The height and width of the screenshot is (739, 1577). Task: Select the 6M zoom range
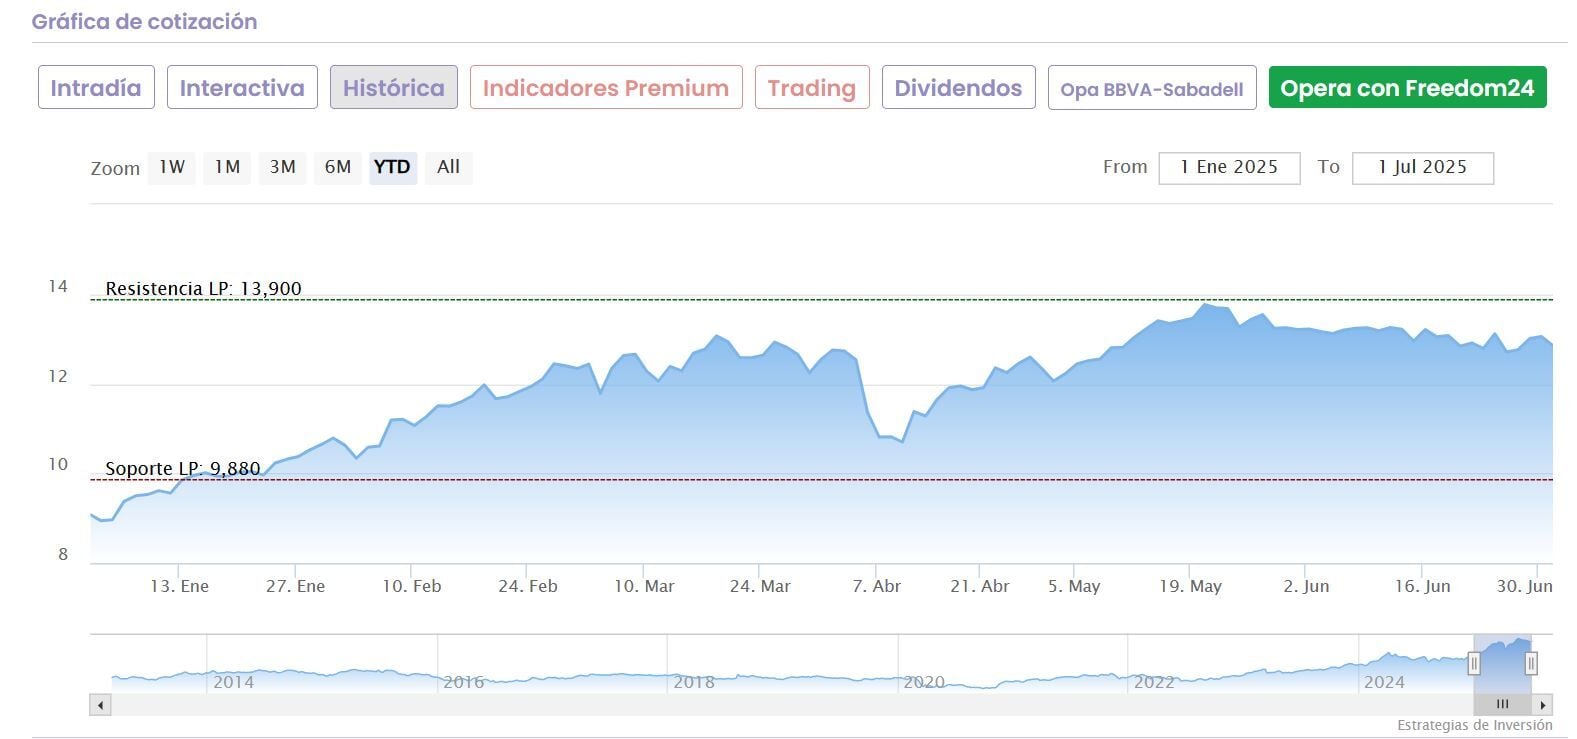[338, 167]
